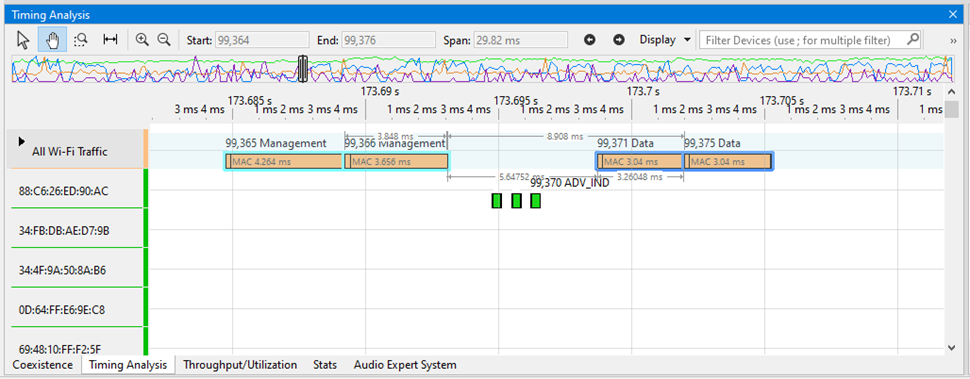
Task: Zoom in on the timeline
Action: pos(142,40)
